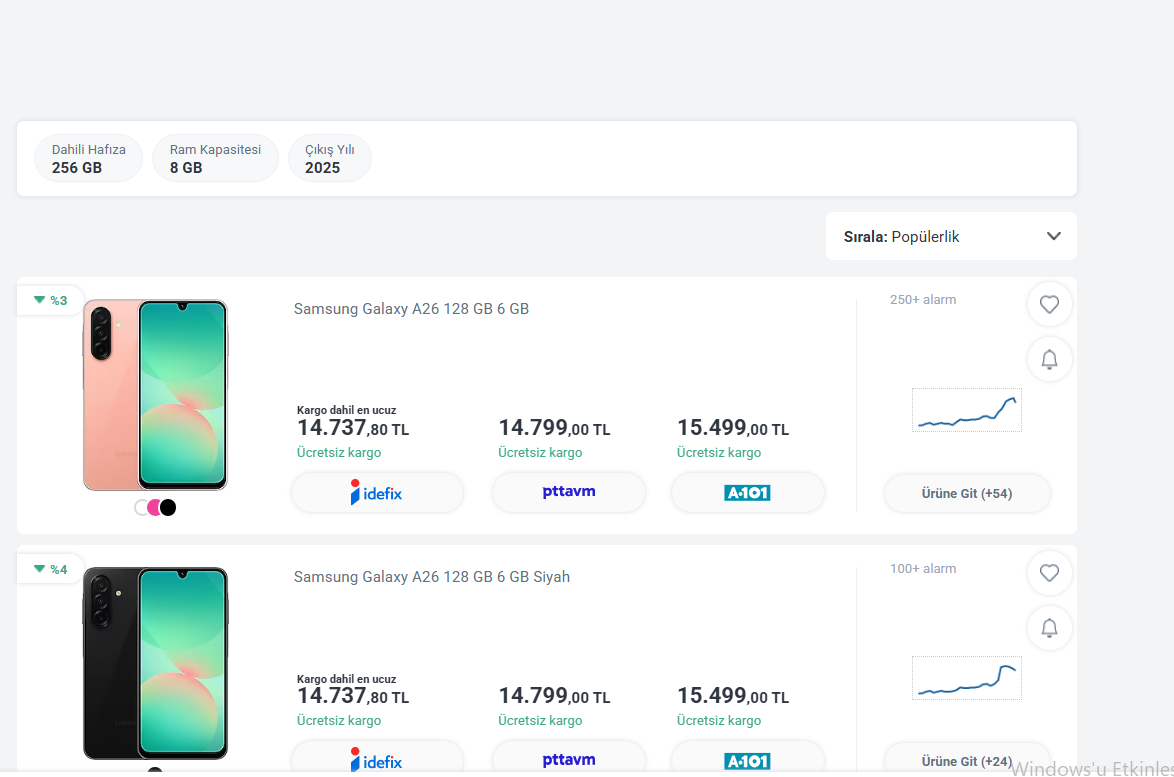Open idefix store offer for first Galaxy A26
Viewport: 1174px width, 777px height.
tap(377, 493)
